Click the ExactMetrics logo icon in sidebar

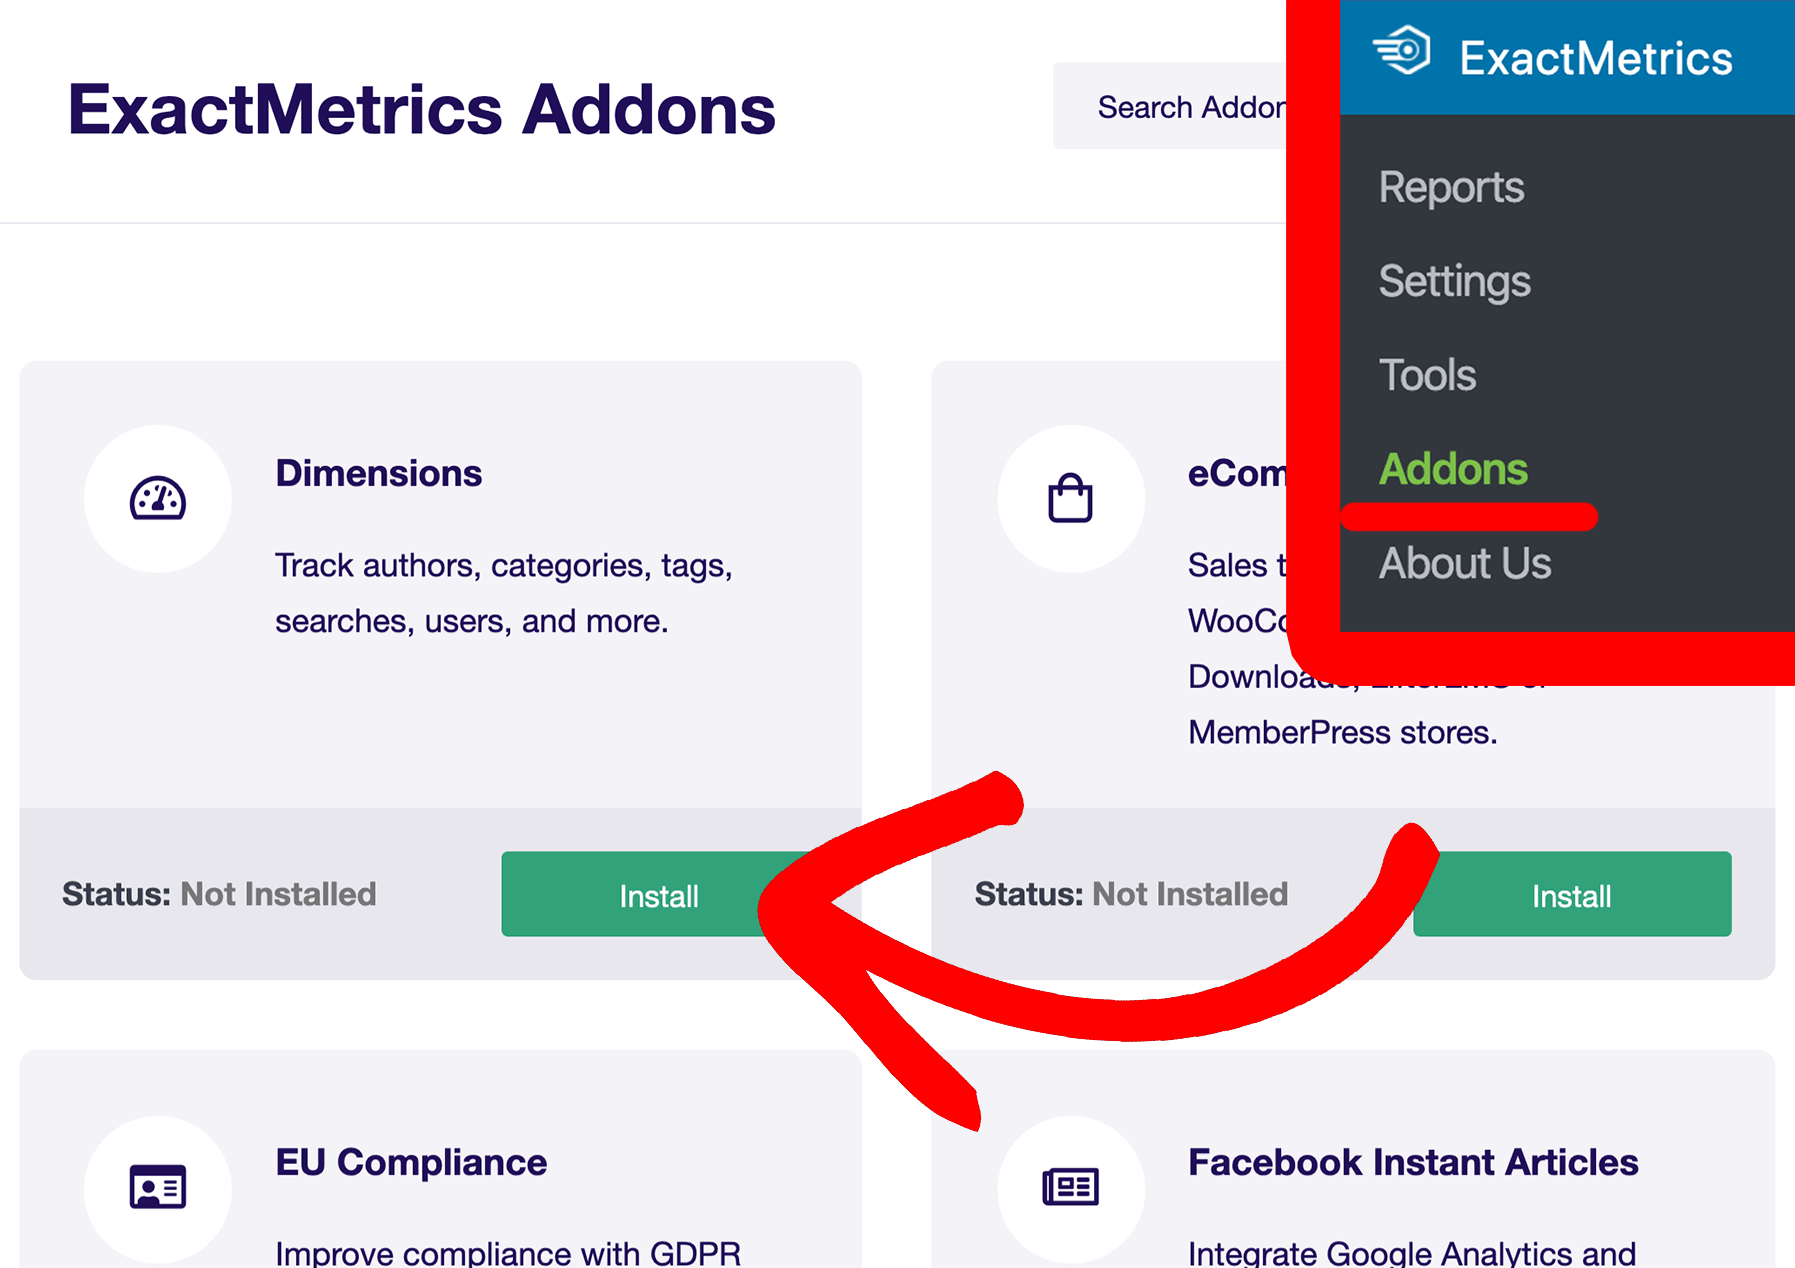point(1401,50)
